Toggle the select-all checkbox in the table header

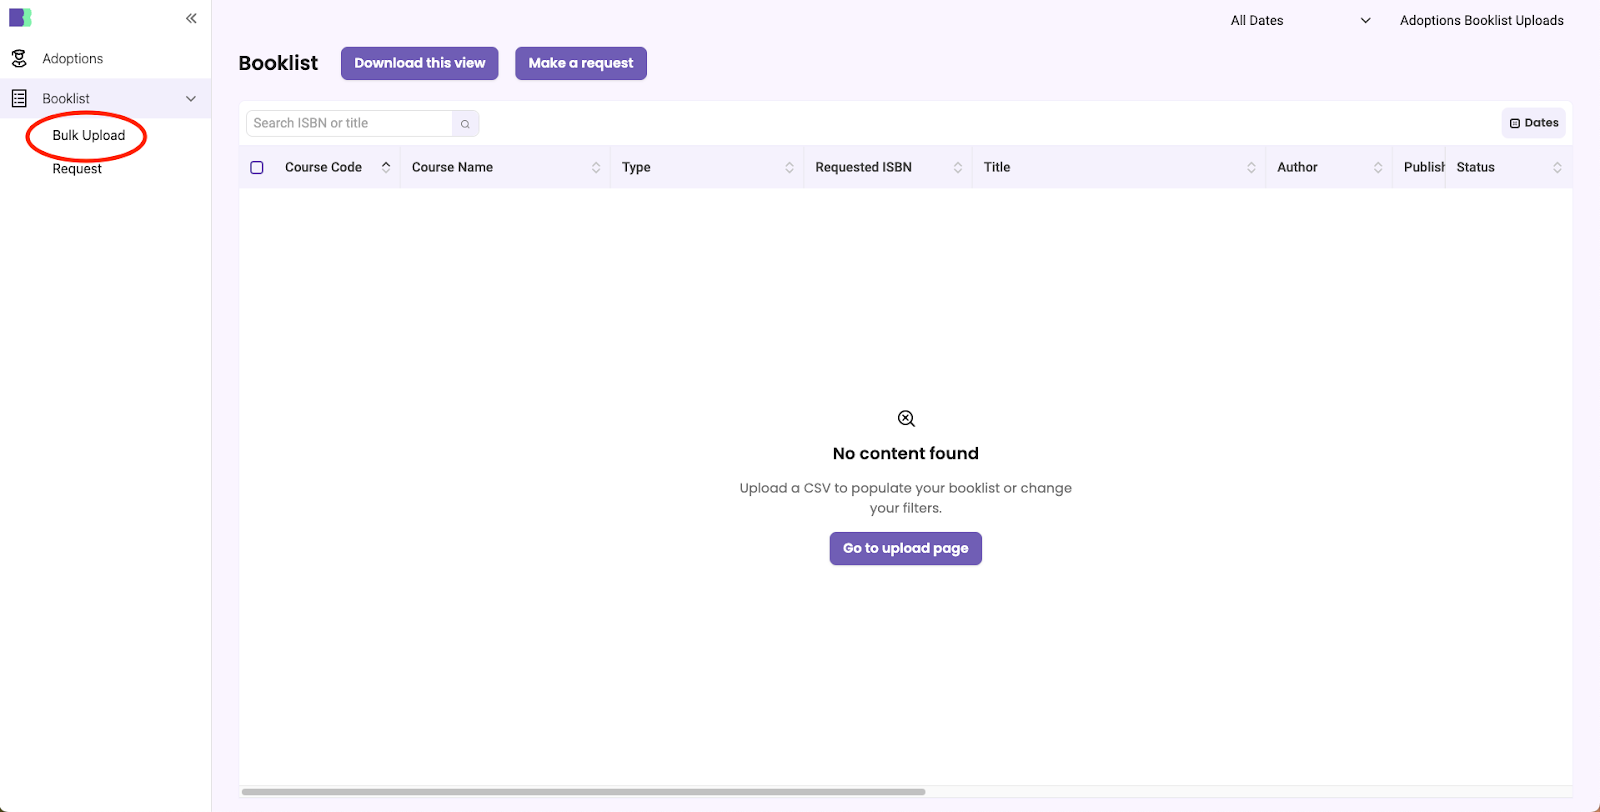(x=257, y=168)
